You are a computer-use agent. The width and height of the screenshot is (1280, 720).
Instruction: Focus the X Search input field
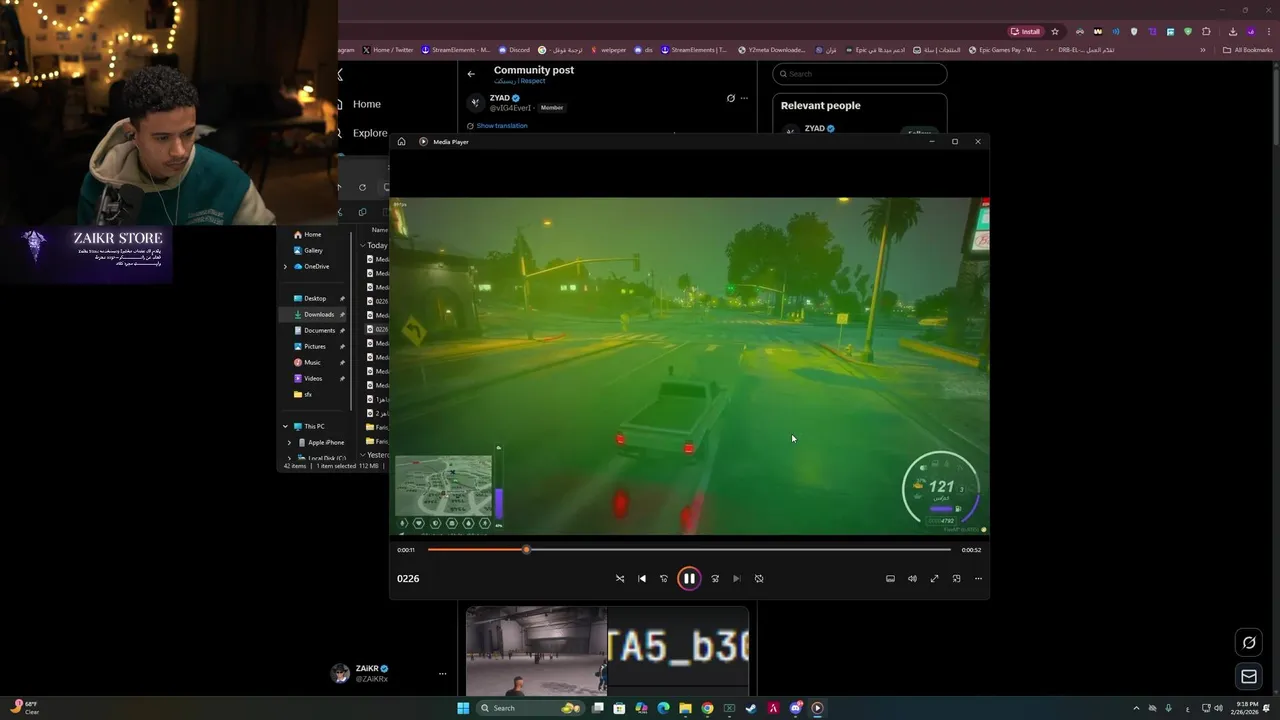click(x=859, y=74)
